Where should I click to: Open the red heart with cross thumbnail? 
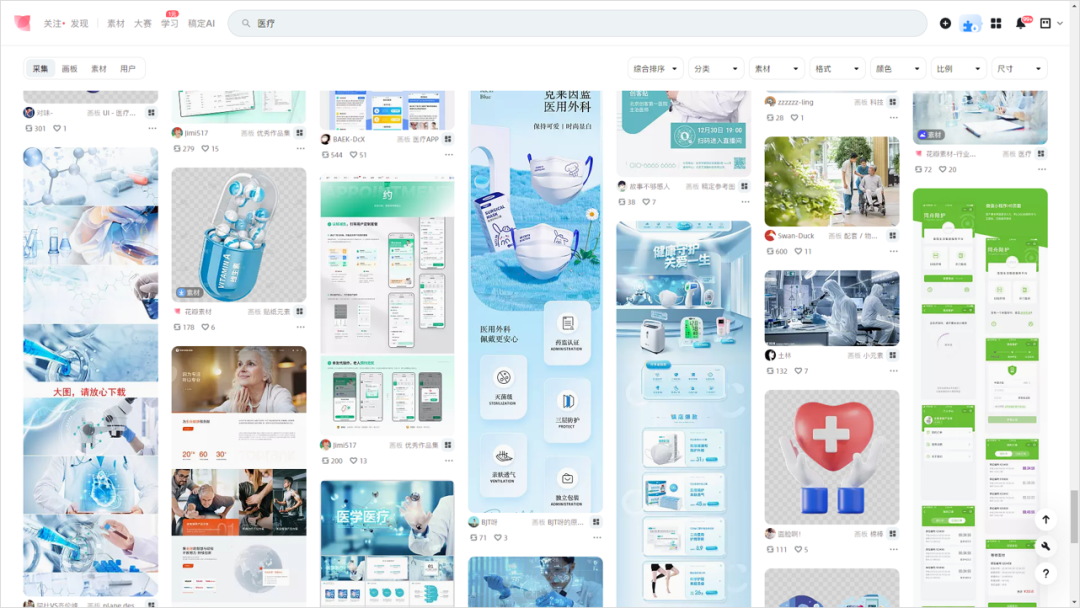point(831,457)
